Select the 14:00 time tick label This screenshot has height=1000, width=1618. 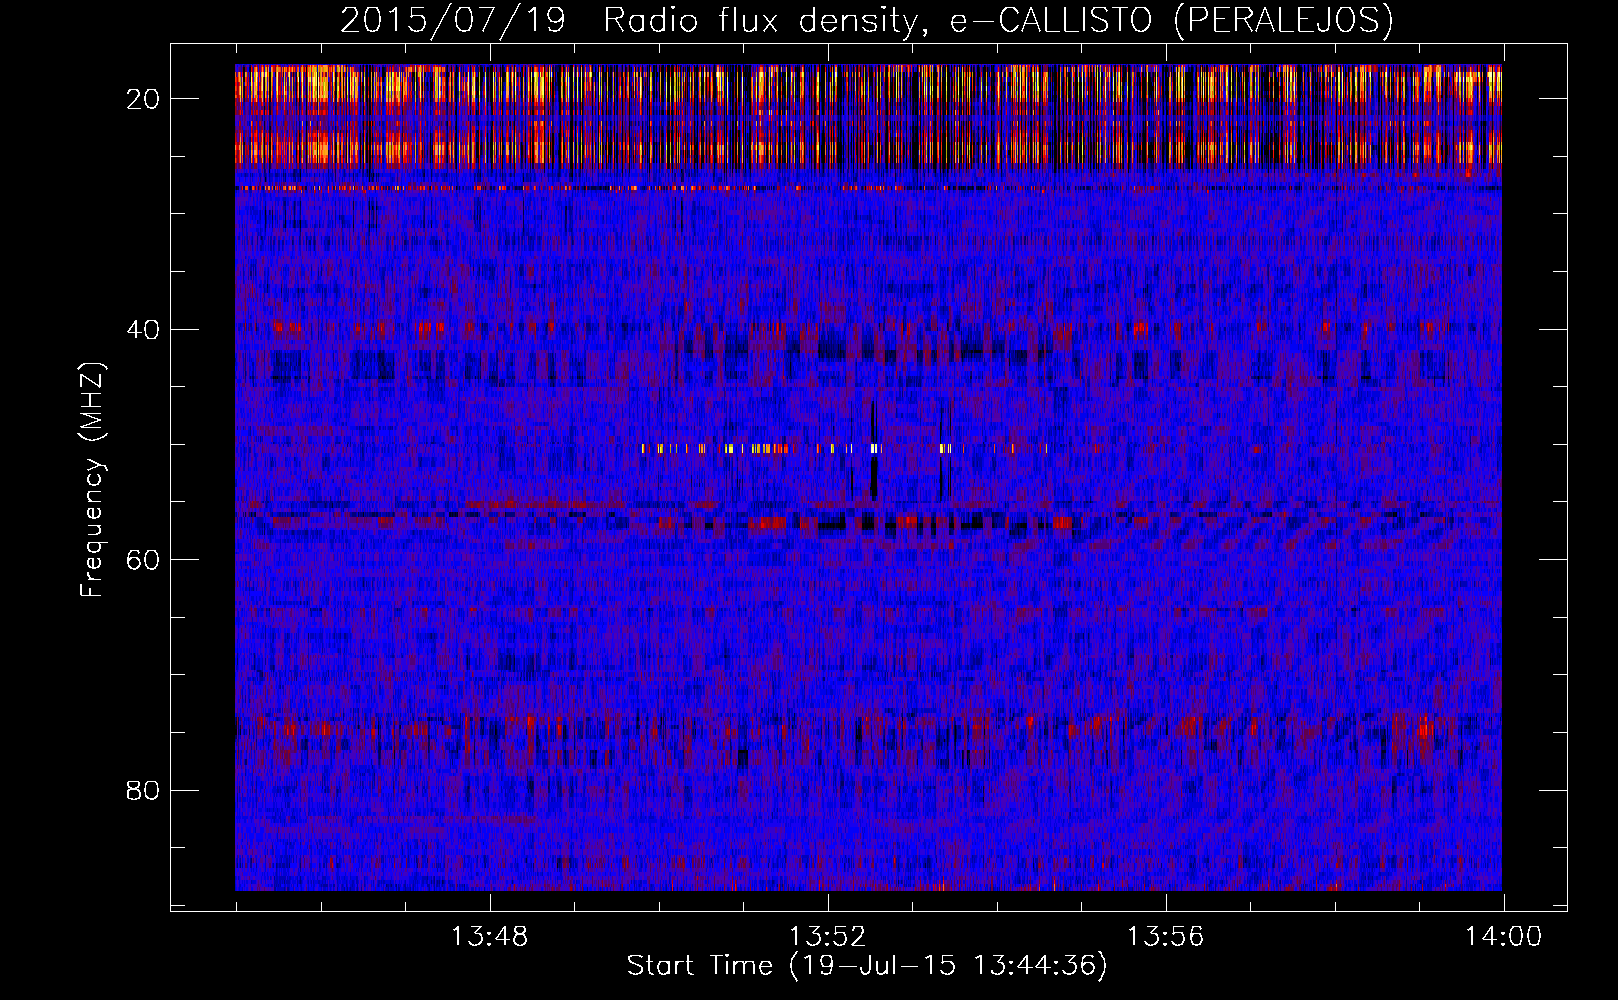[1503, 937]
